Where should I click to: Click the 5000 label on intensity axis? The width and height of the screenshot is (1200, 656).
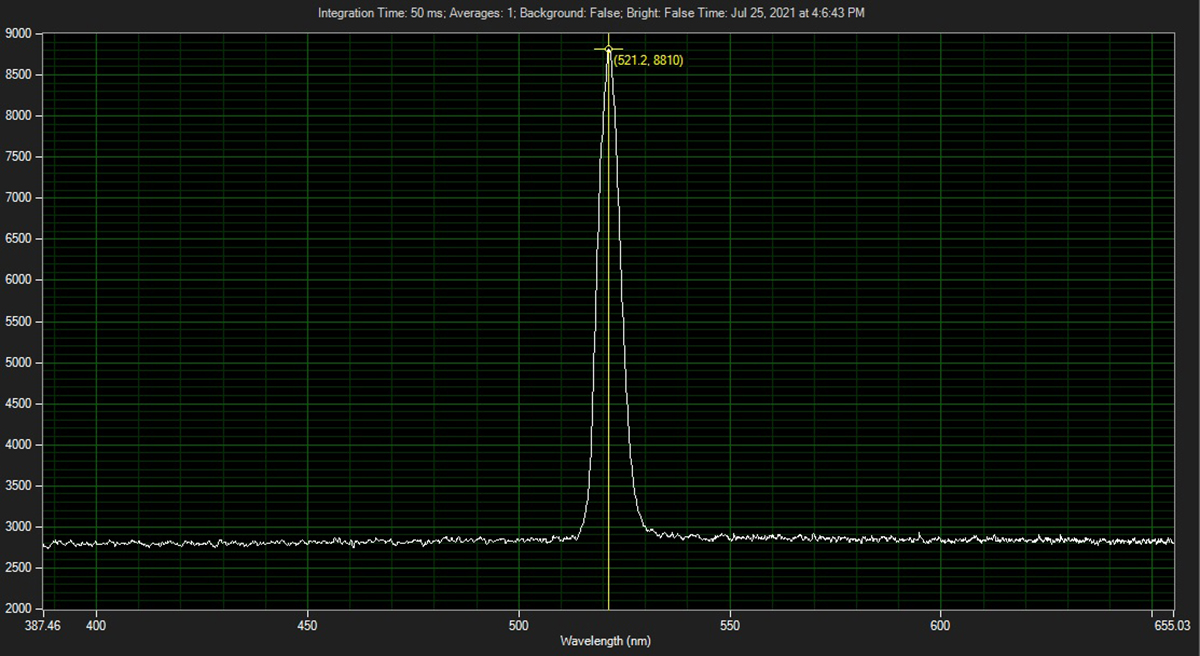pyautogui.click(x=19, y=363)
